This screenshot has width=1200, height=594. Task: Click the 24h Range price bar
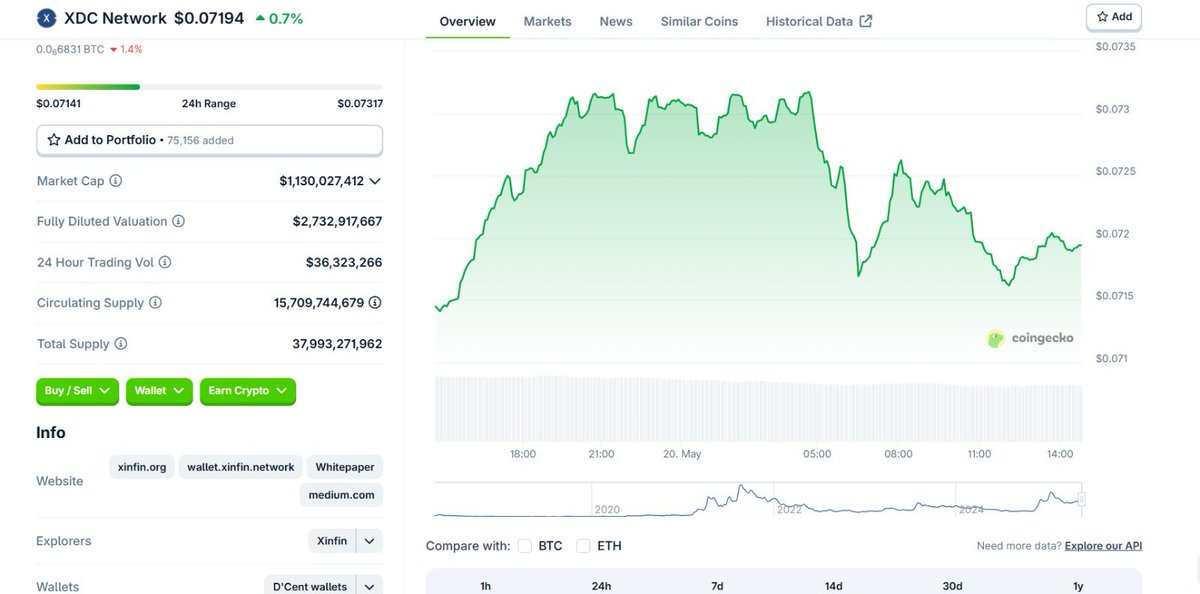[x=209, y=87]
